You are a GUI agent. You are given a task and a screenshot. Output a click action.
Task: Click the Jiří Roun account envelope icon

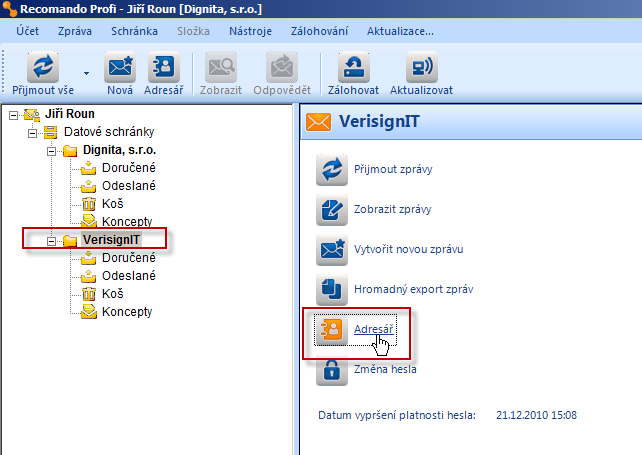(x=32, y=115)
